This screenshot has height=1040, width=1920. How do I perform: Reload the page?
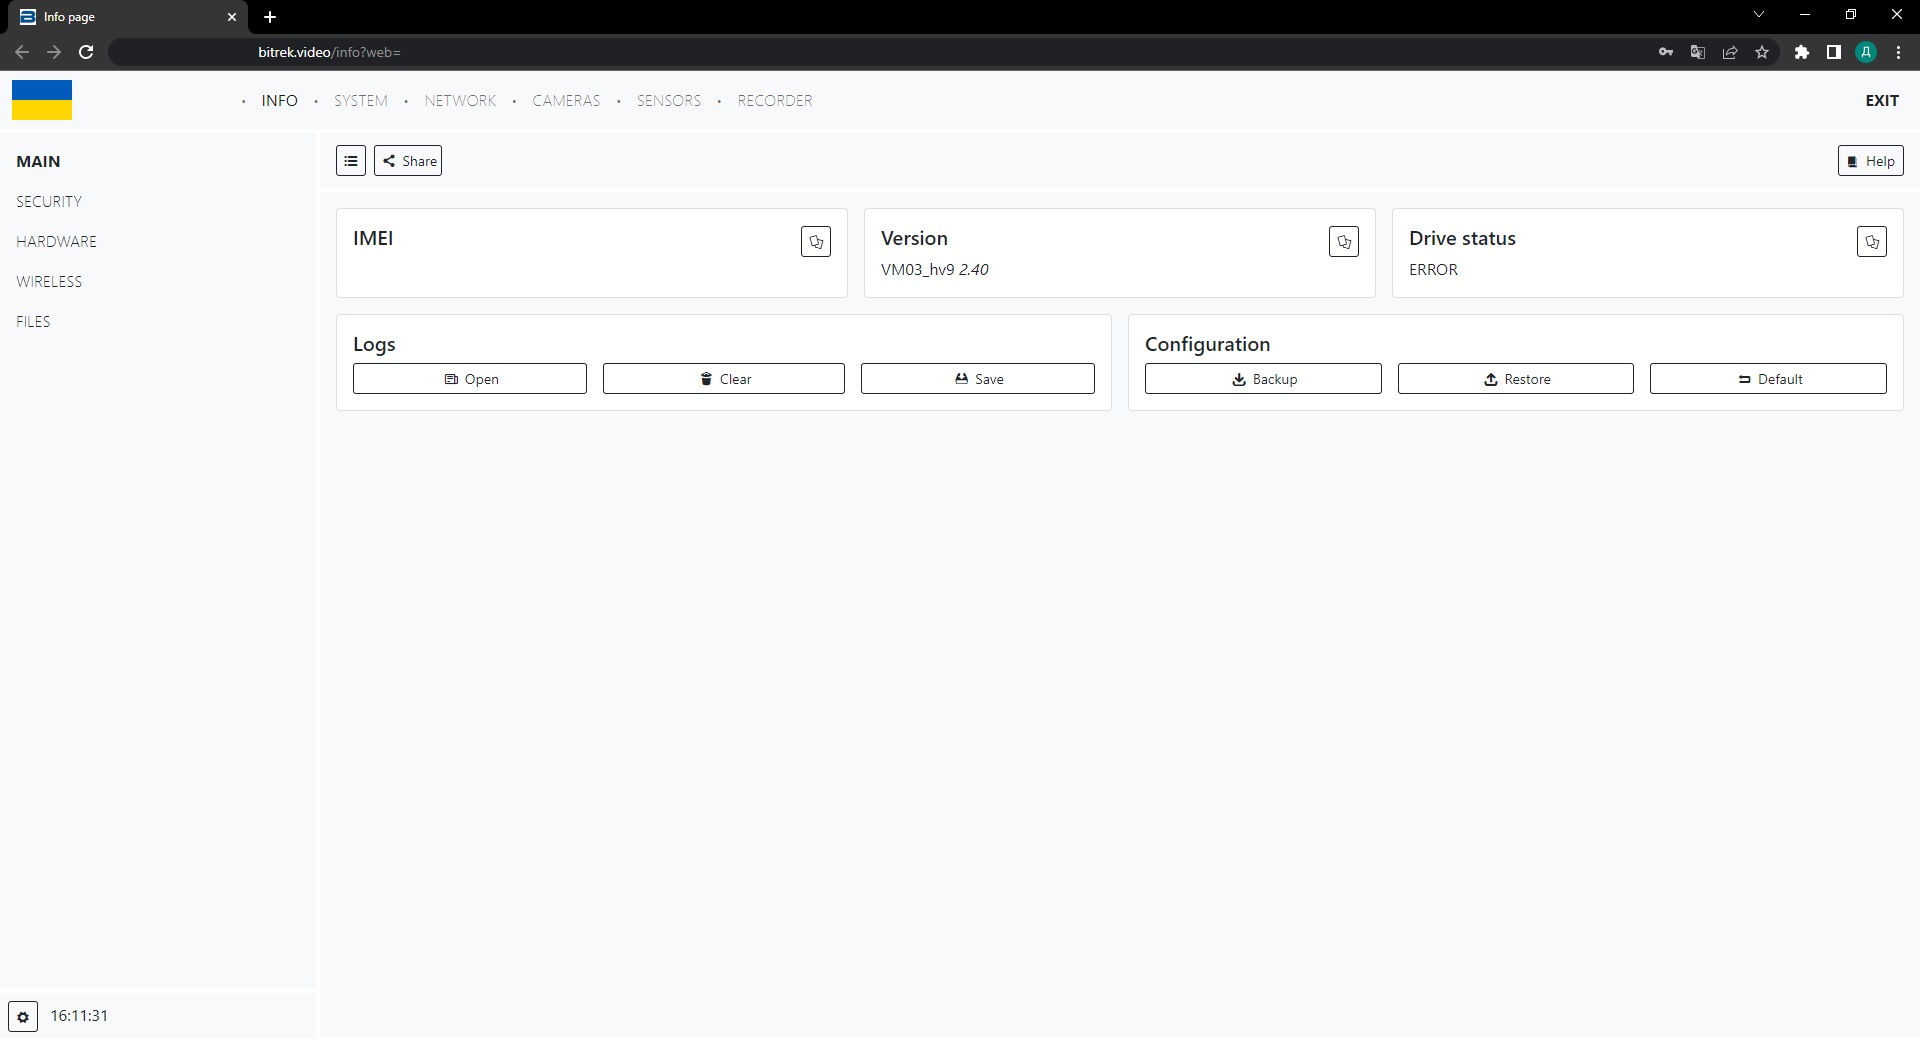click(86, 52)
